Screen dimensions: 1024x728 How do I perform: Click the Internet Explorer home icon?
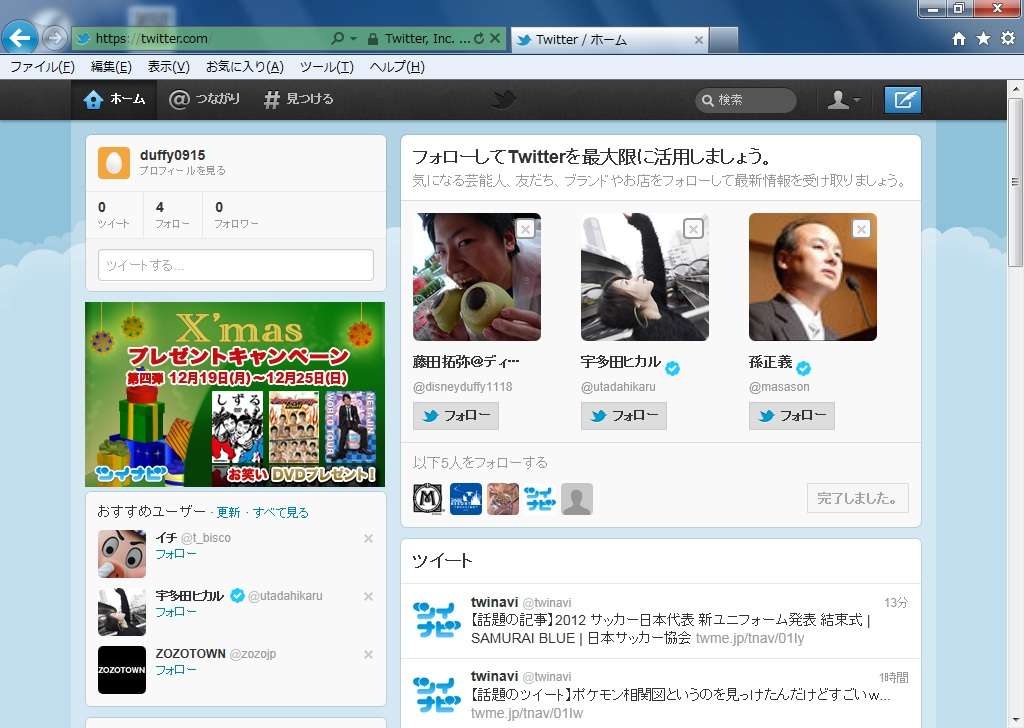pyautogui.click(x=961, y=39)
